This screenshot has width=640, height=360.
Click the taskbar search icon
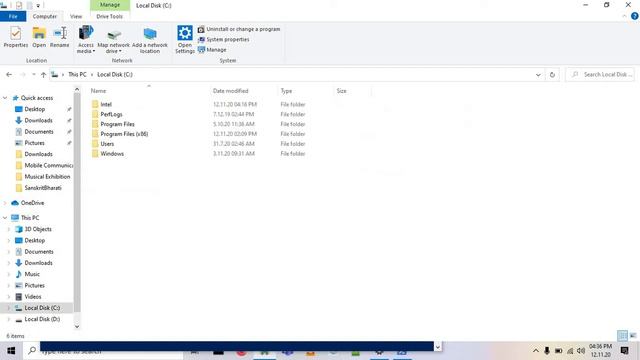(32, 351)
